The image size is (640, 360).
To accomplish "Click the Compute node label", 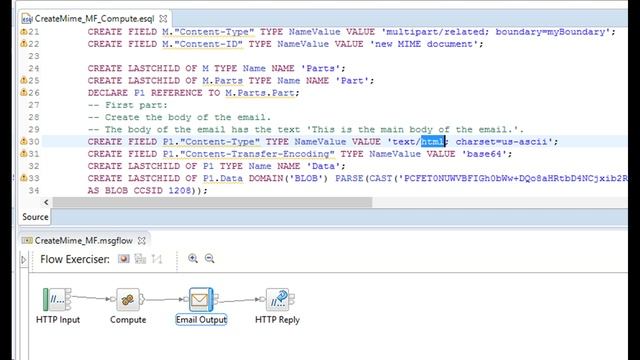I will [x=128, y=320].
